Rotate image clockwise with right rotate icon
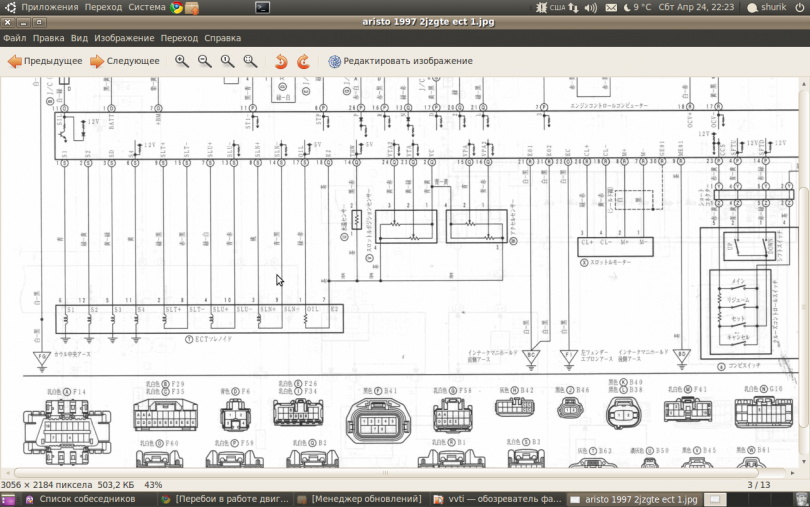Image resolution: width=810 pixels, height=507 pixels. (304, 61)
